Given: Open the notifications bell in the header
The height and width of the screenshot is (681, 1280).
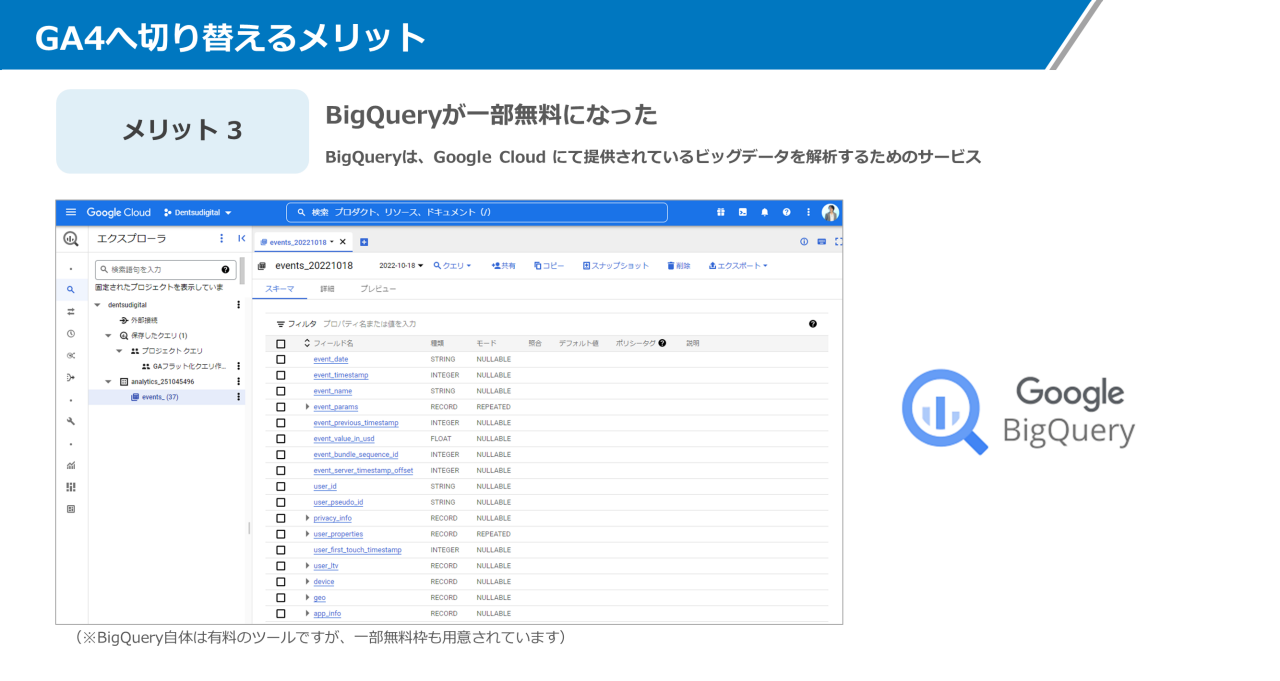Looking at the screenshot, I should click(766, 211).
